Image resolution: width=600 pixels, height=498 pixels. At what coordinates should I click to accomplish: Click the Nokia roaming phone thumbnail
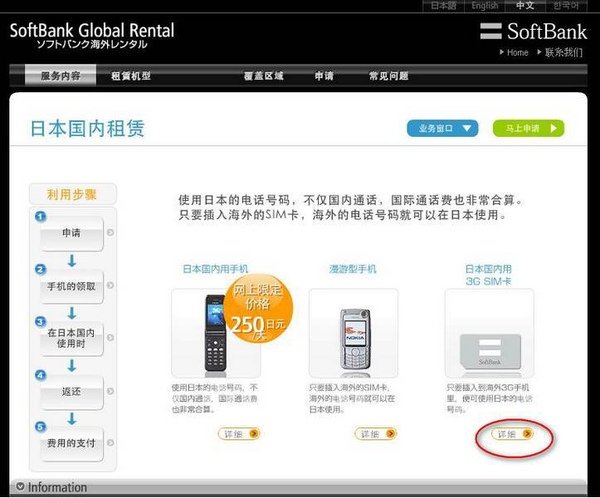point(354,333)
